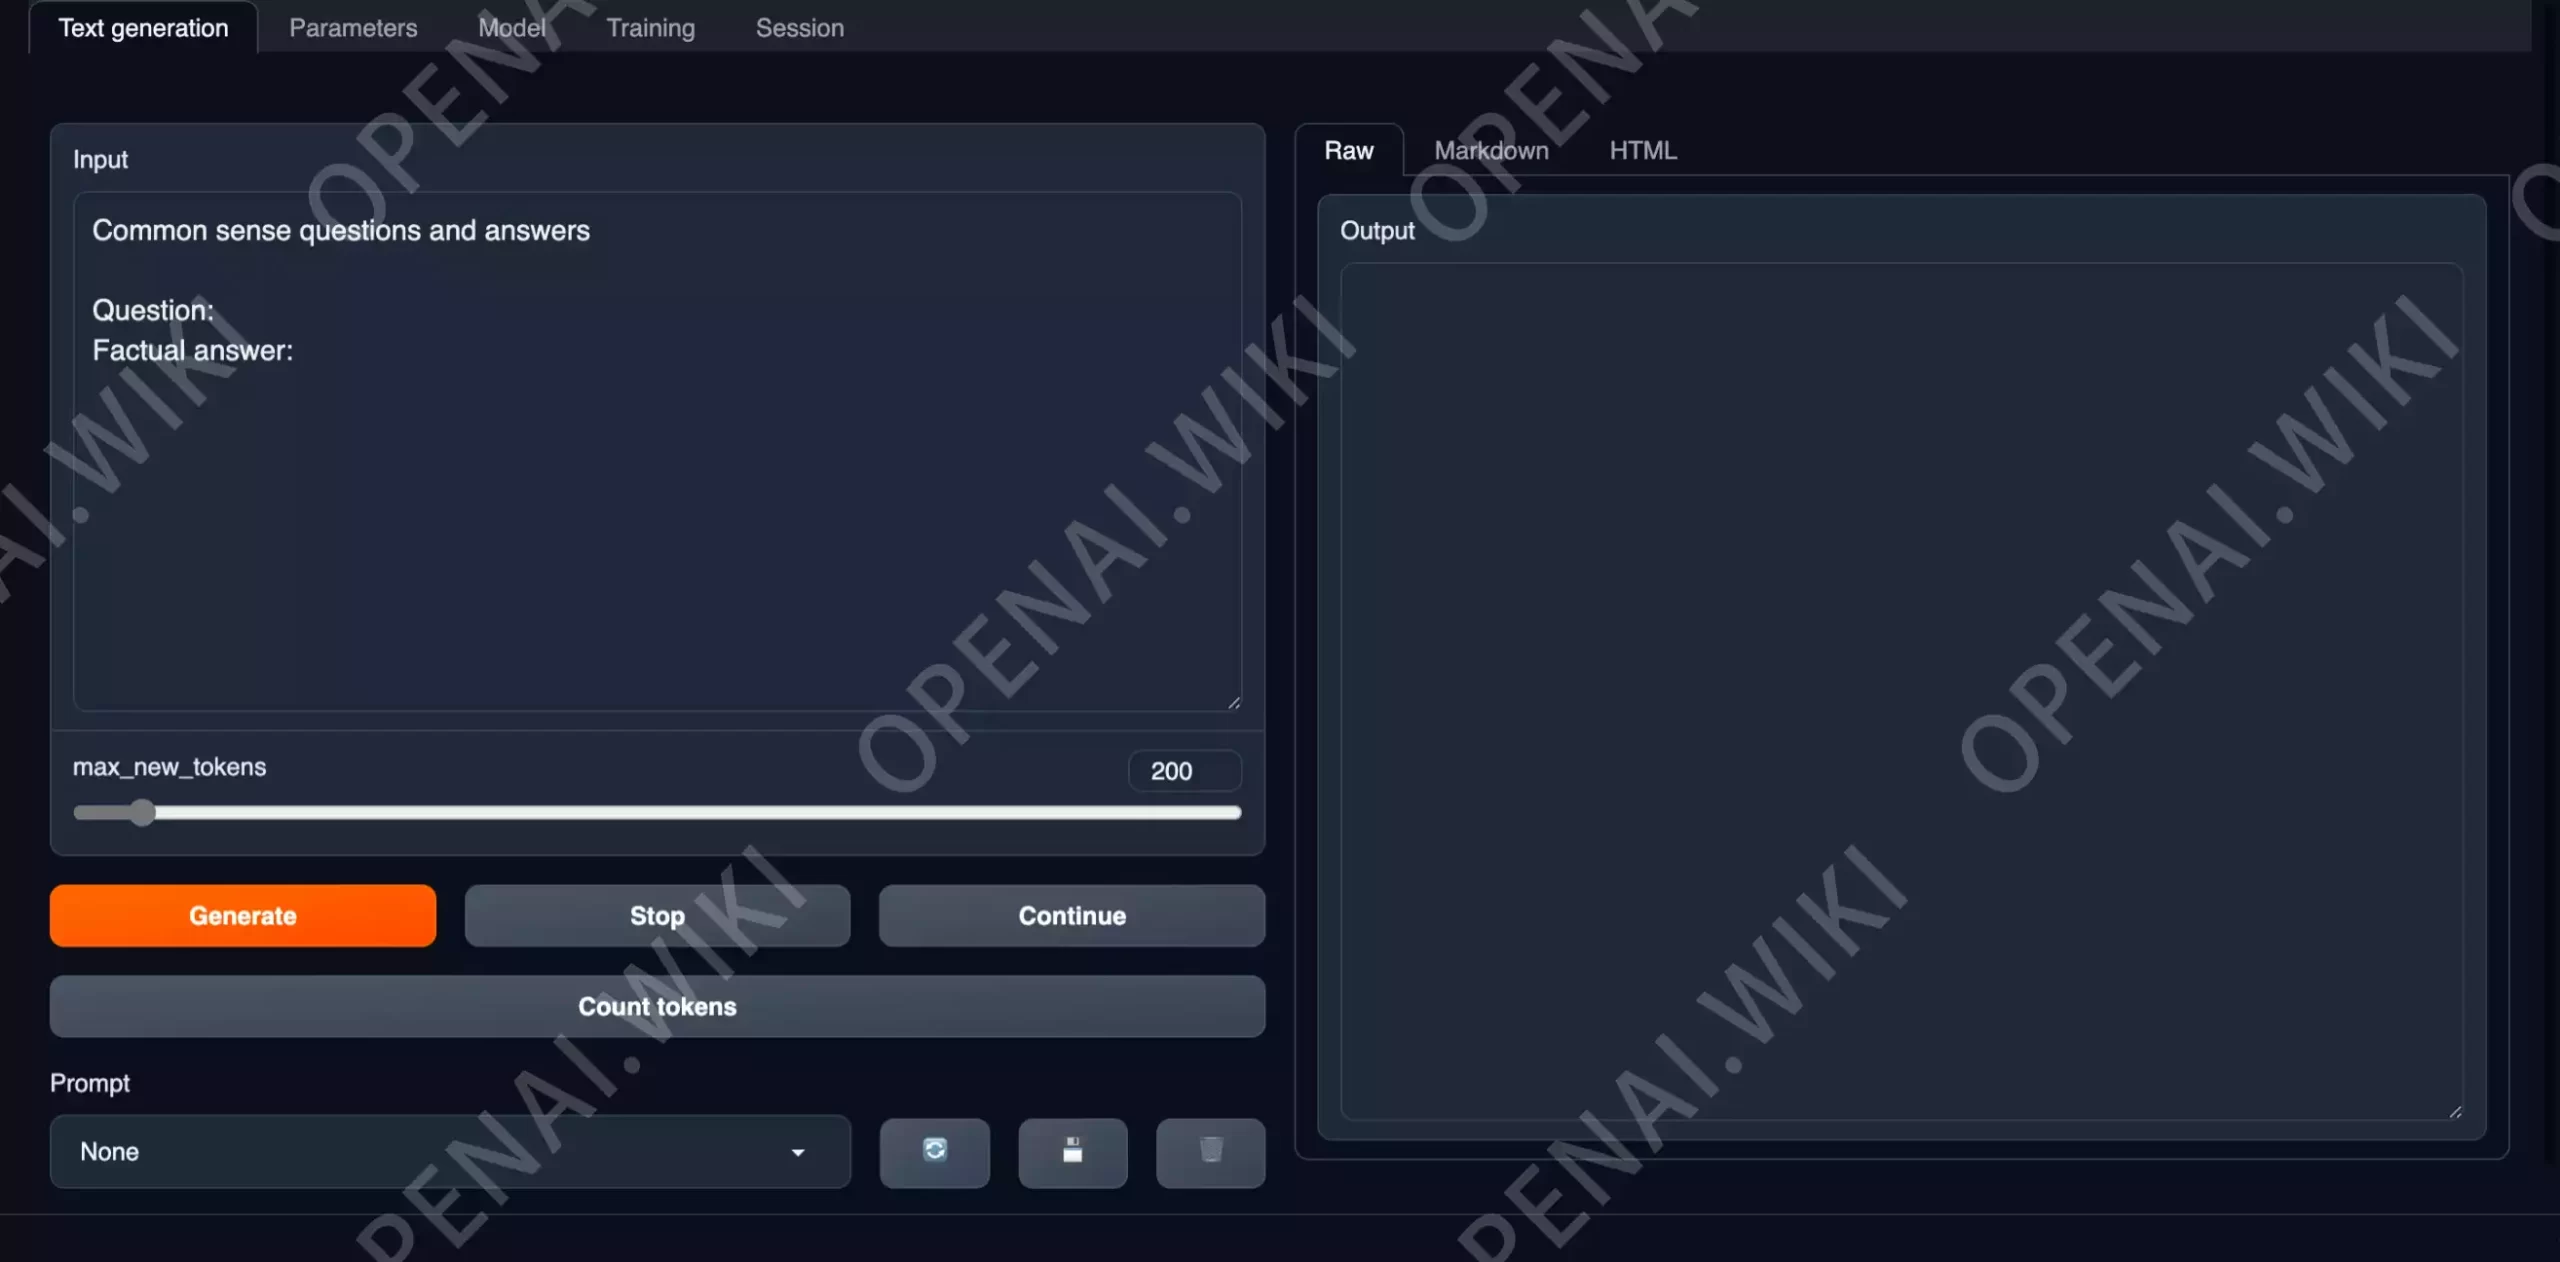Select the Raw output view
2560x1262 pixels.
coord(1349,149)
